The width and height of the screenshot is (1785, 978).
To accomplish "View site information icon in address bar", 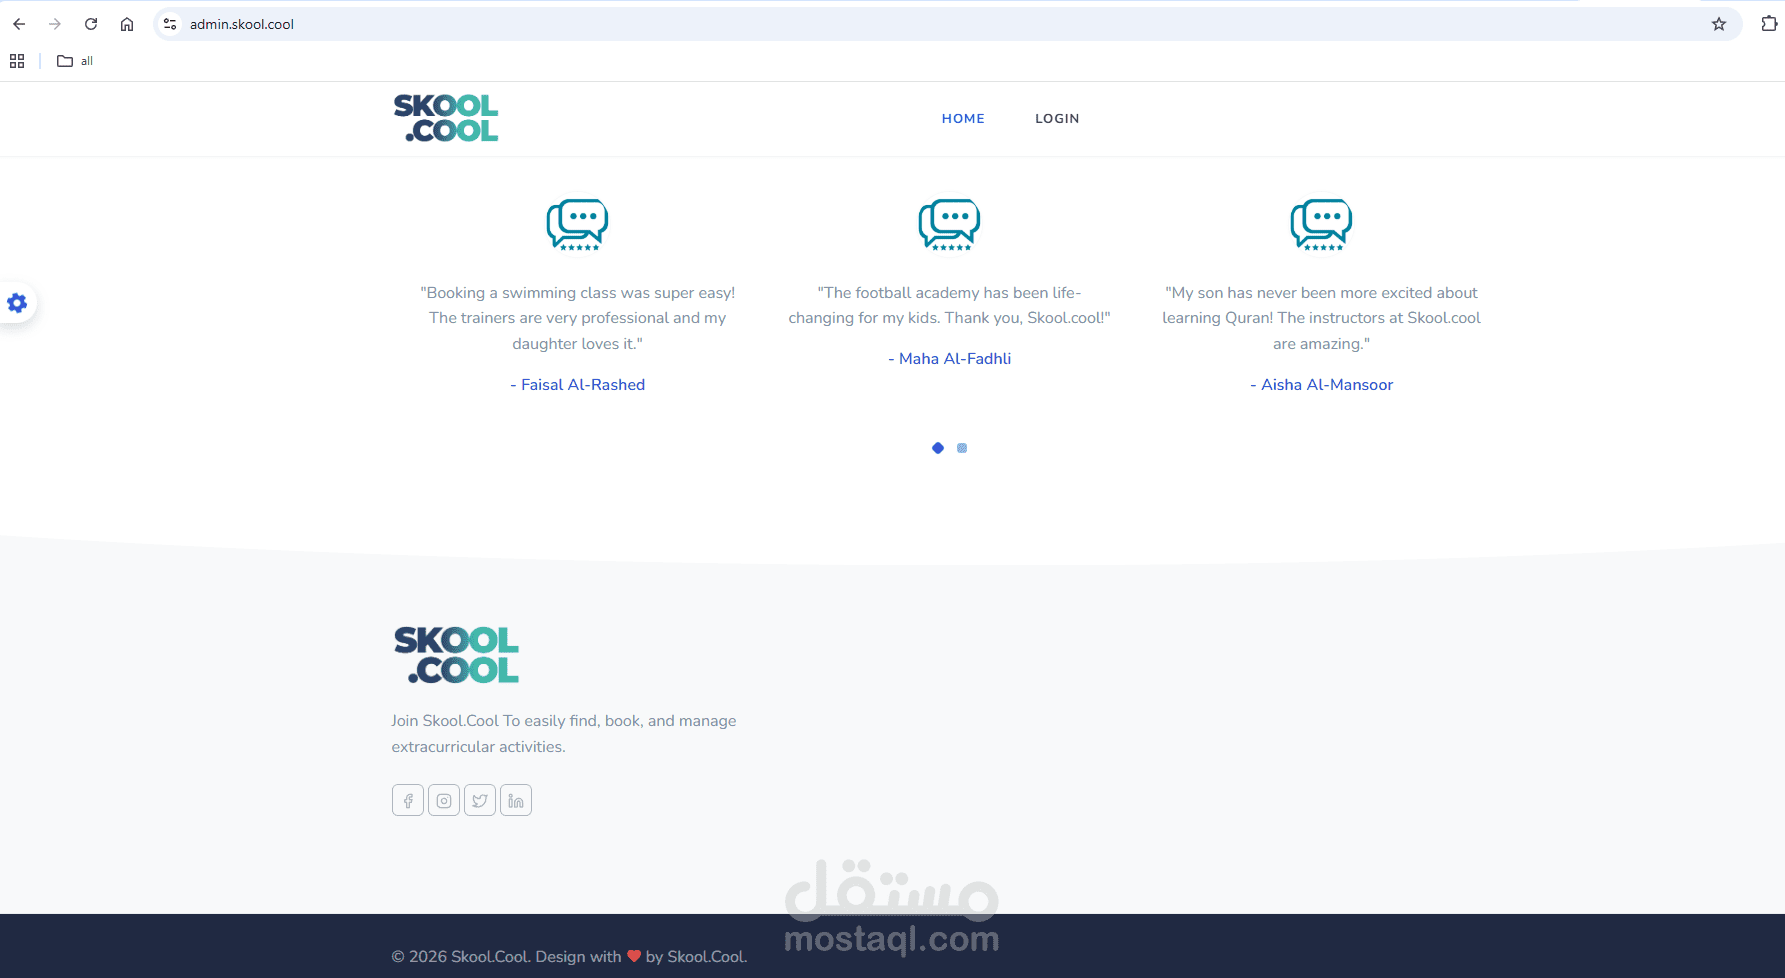I will point(170,24).
